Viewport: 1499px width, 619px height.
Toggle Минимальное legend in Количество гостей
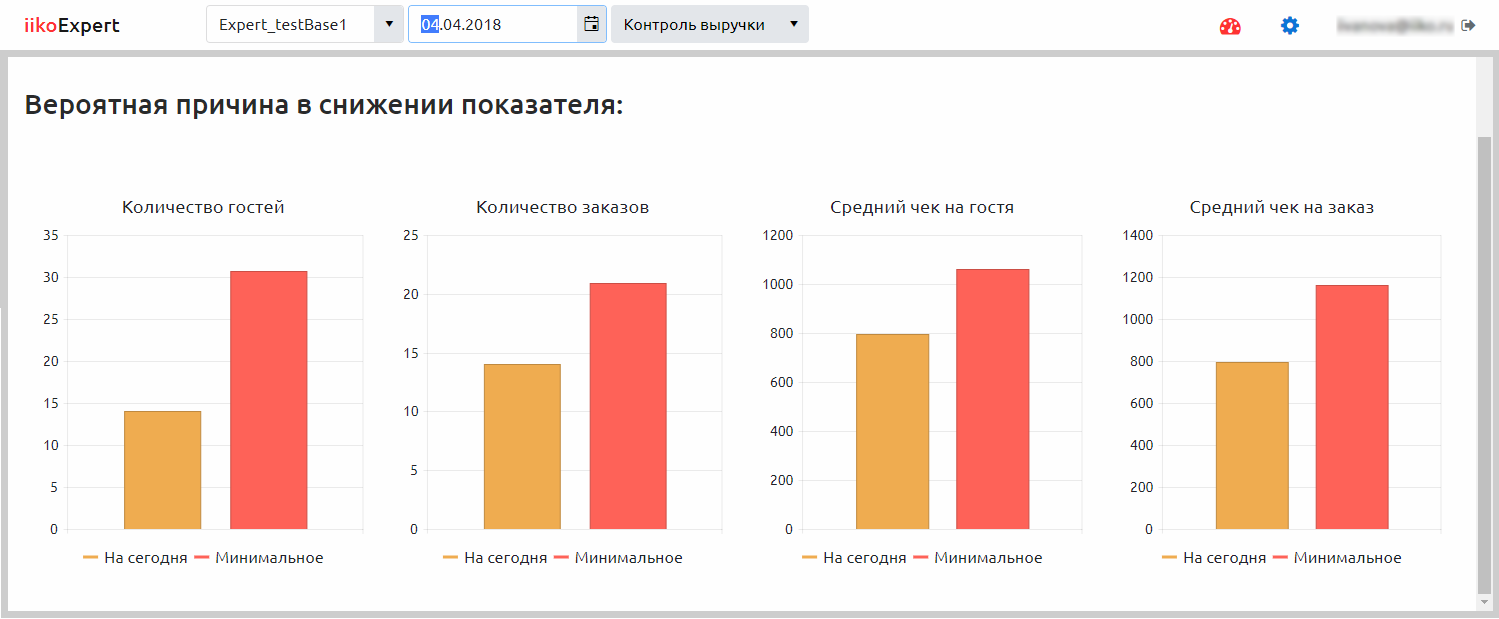pos(259,558)
